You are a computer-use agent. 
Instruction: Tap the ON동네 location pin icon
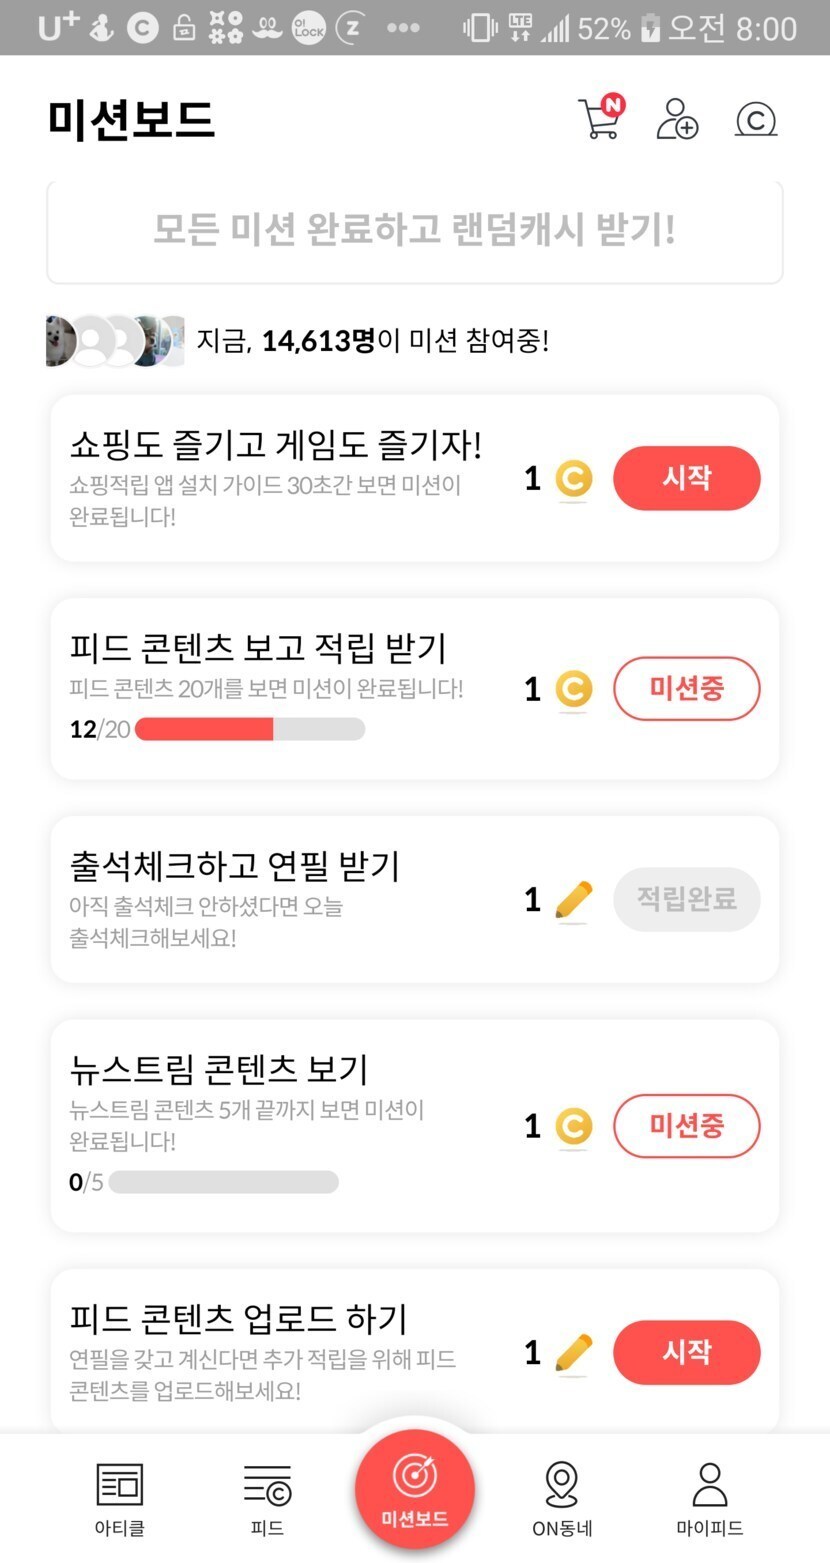click(562, 1484)
